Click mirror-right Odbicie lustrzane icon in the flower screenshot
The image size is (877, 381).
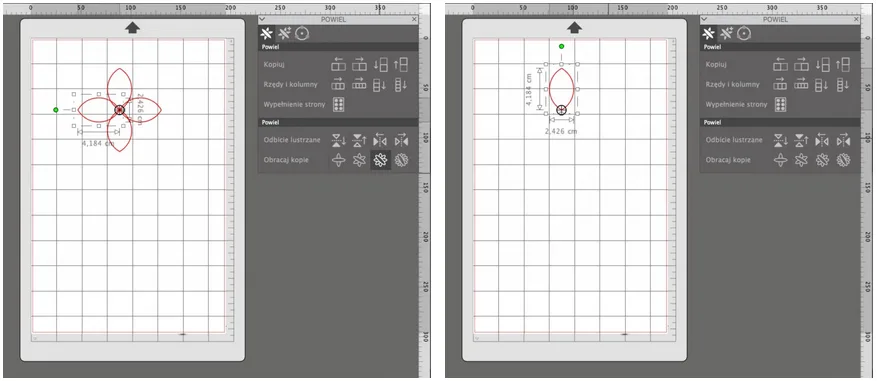click(401, 140)
